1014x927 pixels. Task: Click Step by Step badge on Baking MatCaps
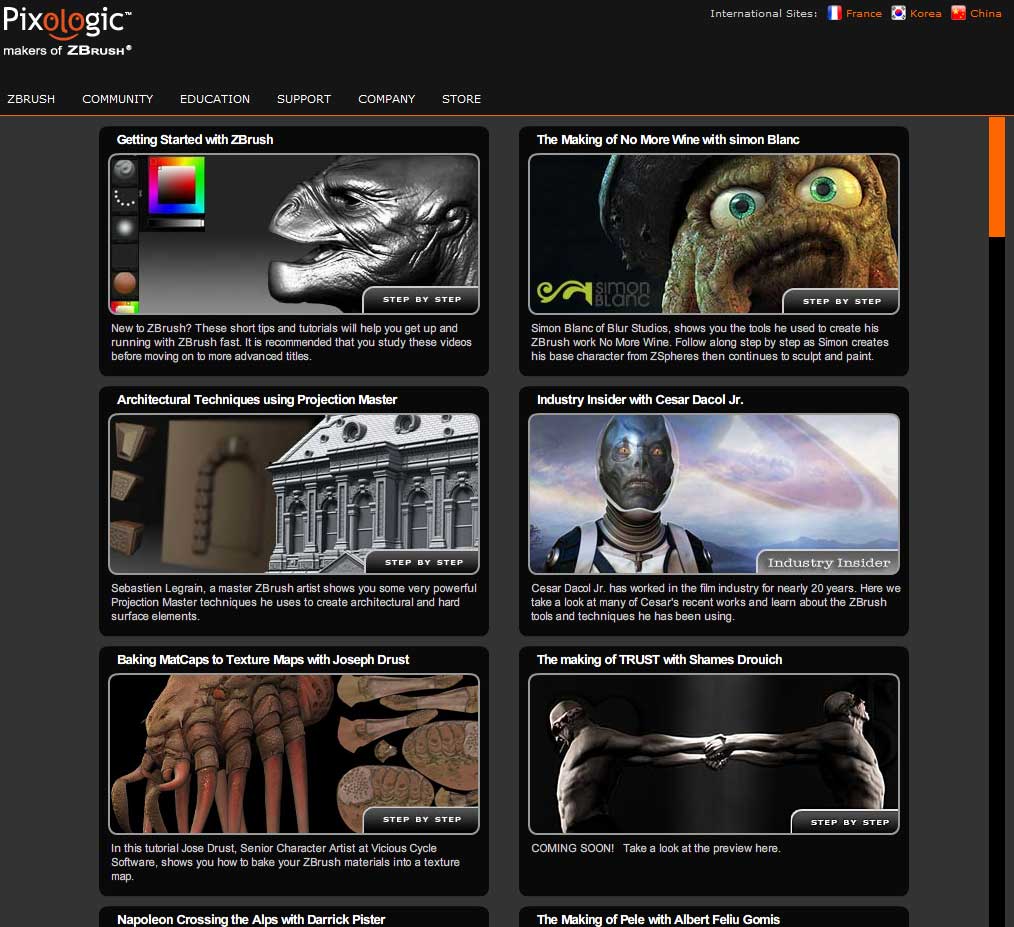pyautogui.click(x=422, y=820)
